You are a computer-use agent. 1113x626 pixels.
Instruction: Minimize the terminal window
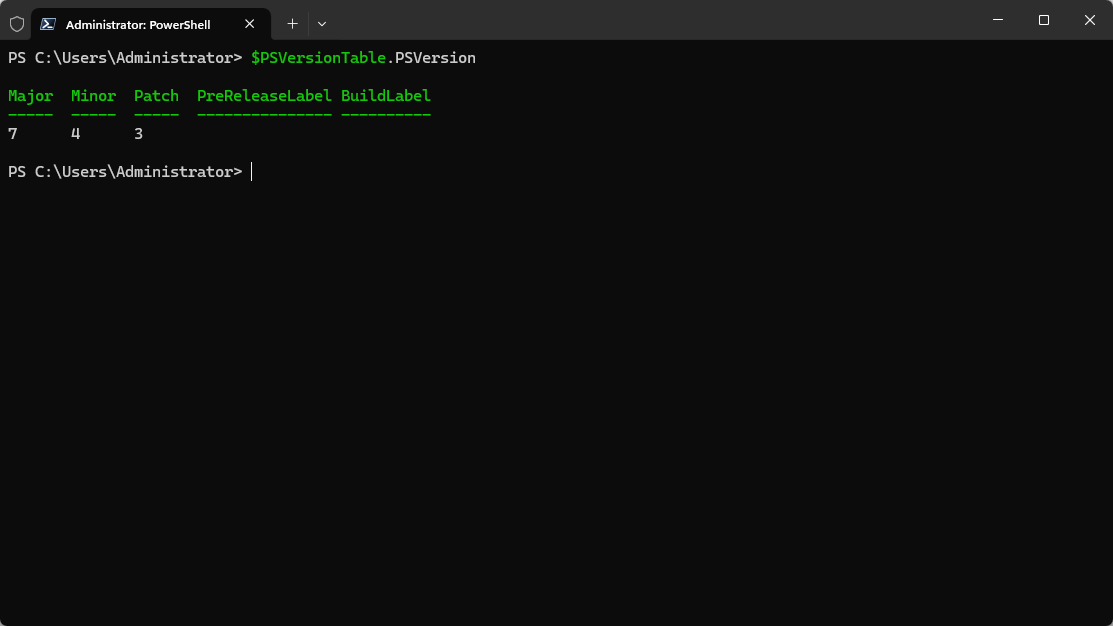998,20
